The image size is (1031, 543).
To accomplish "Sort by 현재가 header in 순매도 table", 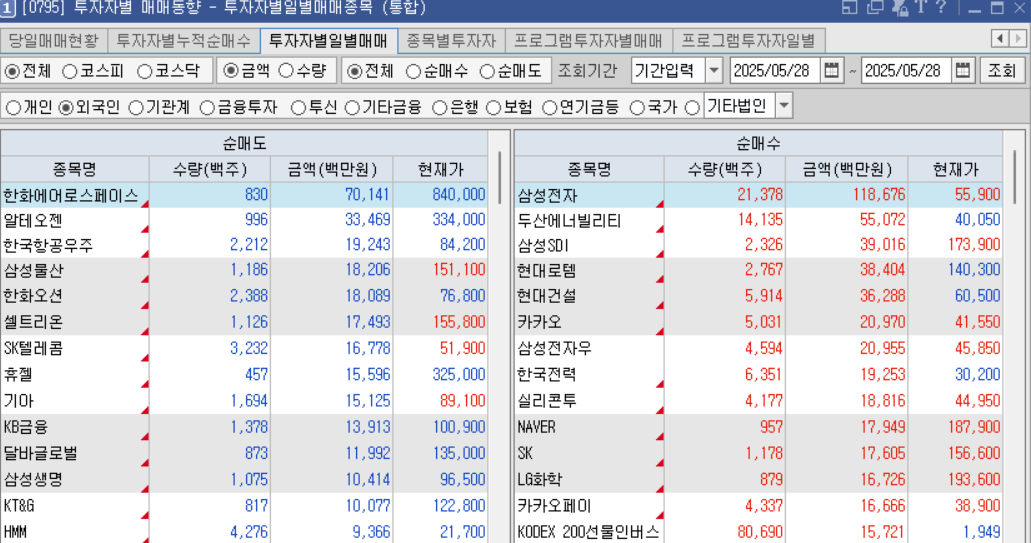I will [x=441, y=170].
